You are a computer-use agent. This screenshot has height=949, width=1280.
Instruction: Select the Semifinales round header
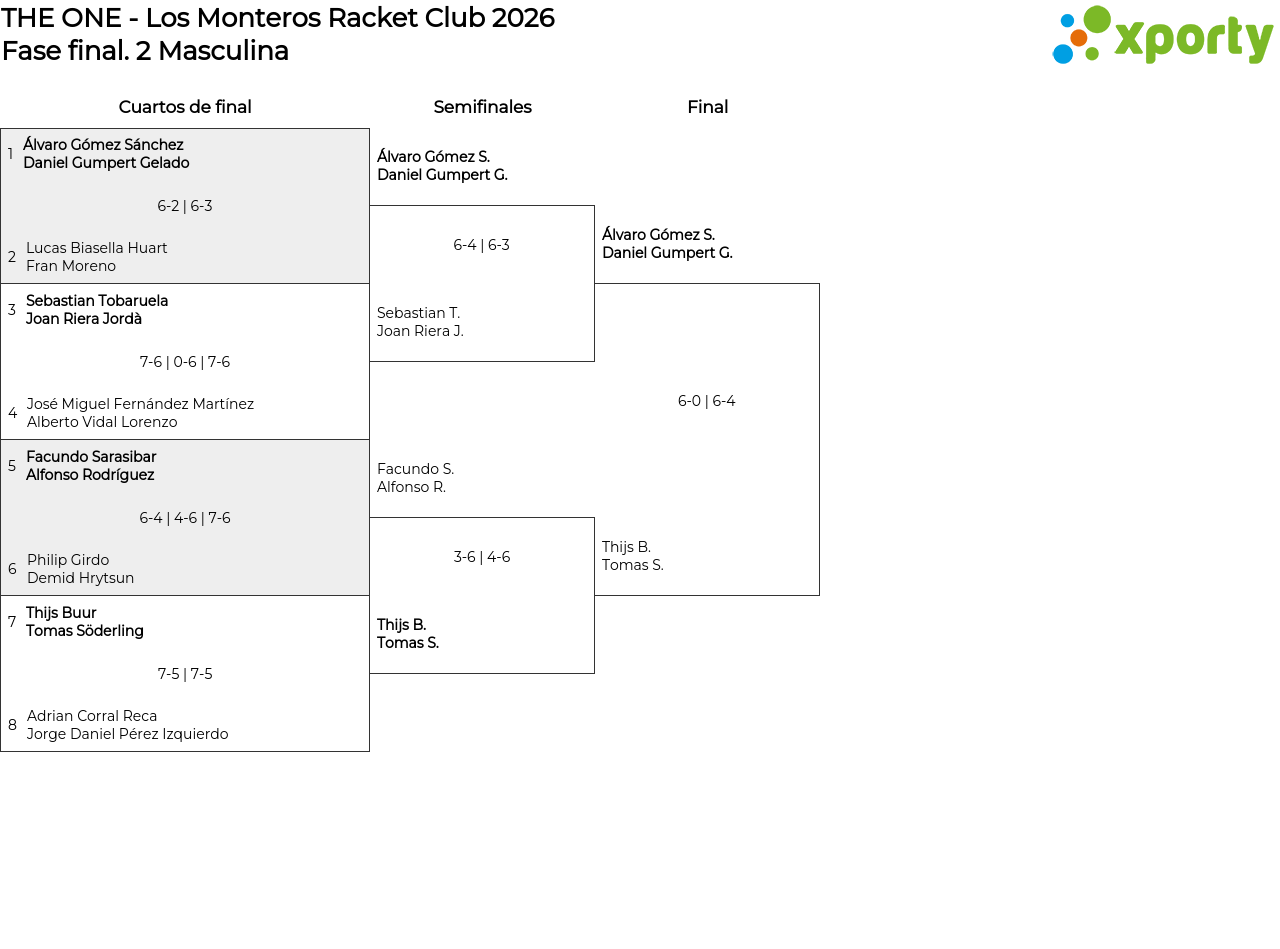482,107
